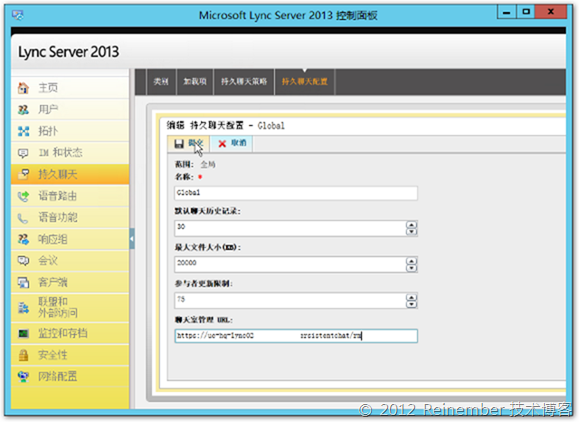The width and height of the screenshot is (579, 422).
Task: Collapse the left navigation pane handle
Action: click(x=132, y=239)
